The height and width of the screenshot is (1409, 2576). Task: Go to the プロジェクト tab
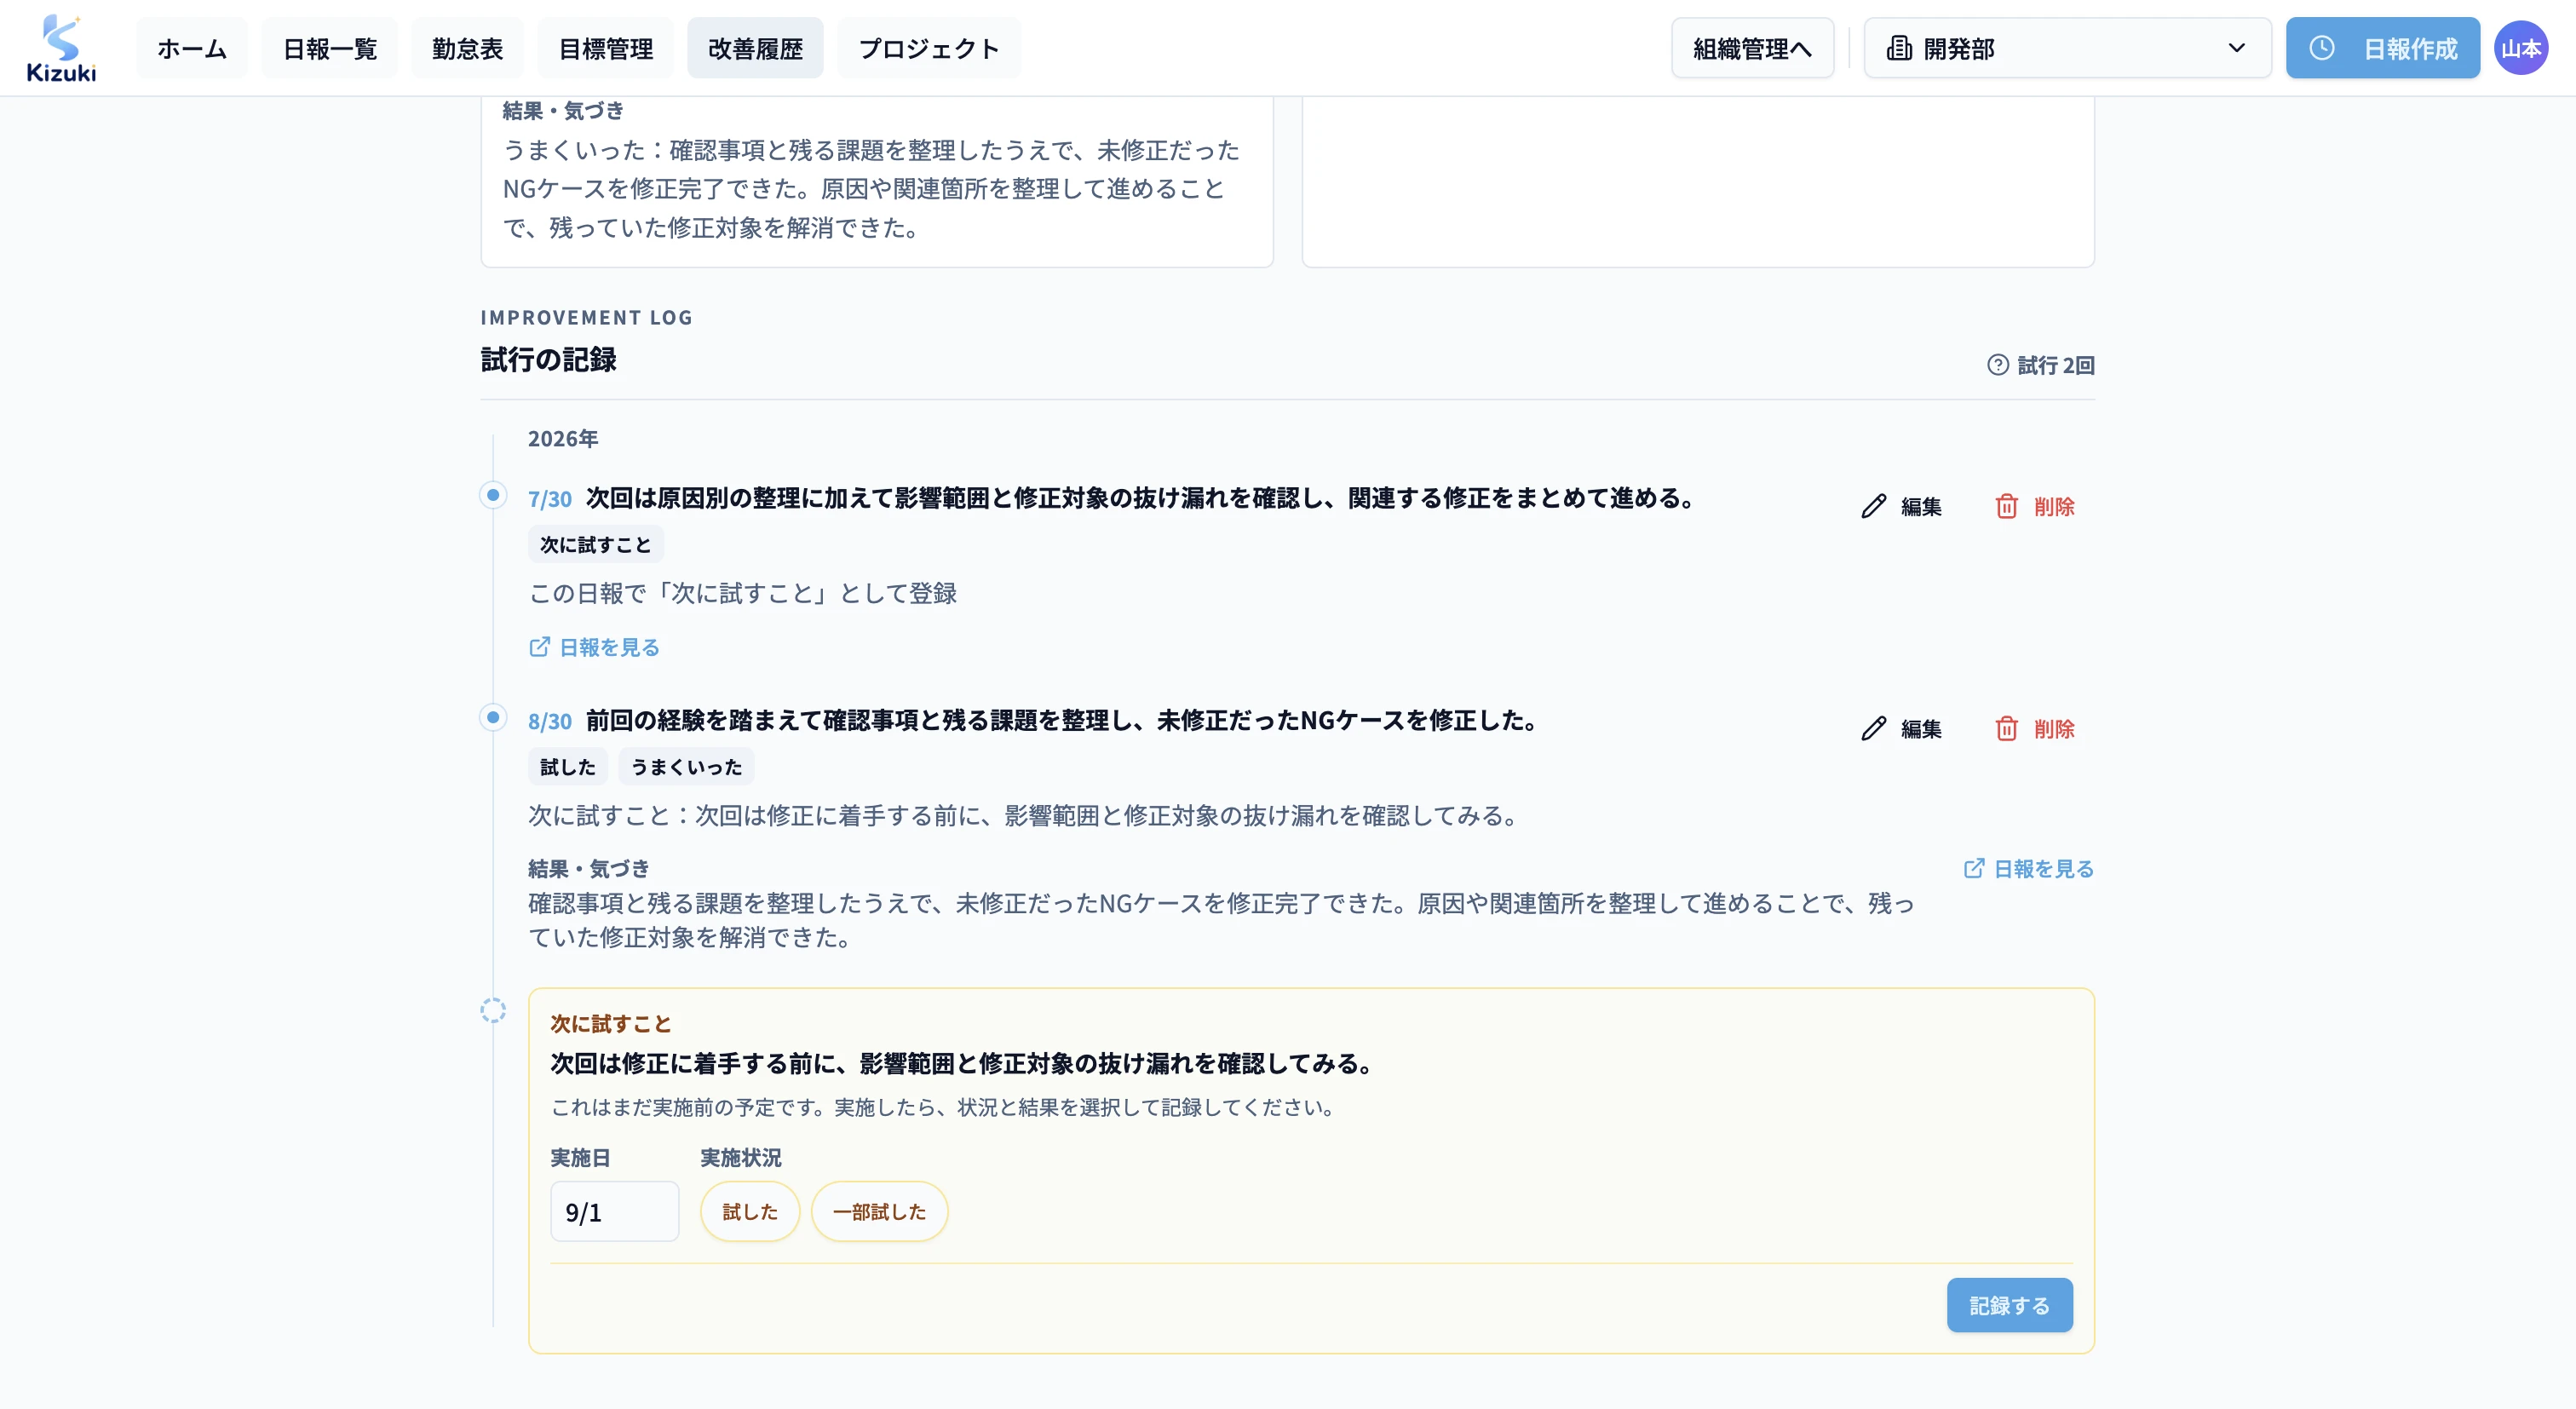tap(928, 48)
